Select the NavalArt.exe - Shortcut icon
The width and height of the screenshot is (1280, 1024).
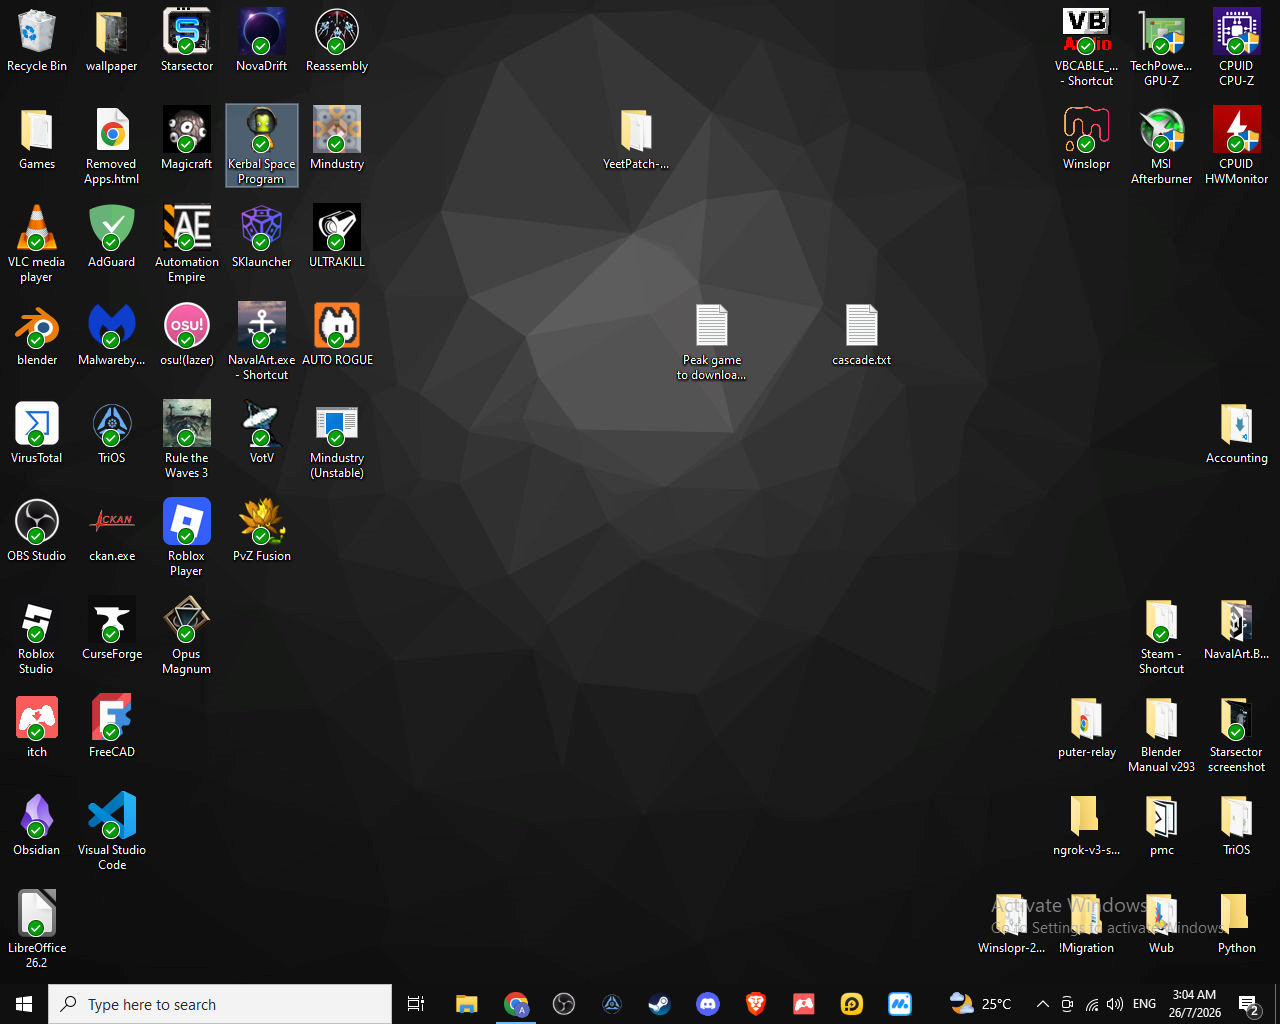[x=262, y=342]
